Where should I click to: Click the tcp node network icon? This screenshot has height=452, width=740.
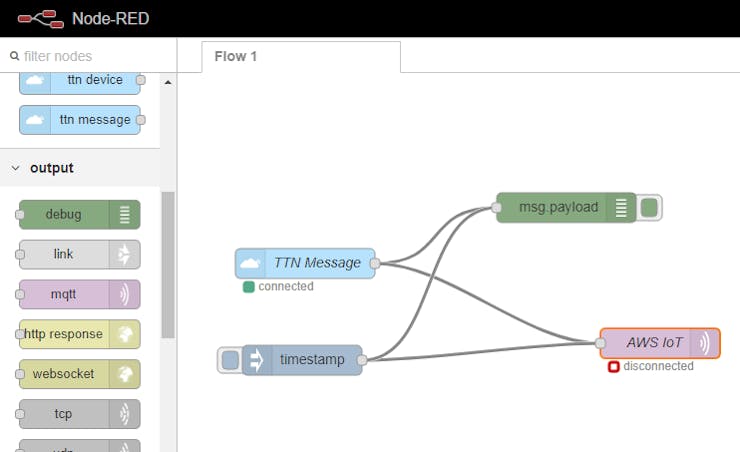(x=125, y=414)
